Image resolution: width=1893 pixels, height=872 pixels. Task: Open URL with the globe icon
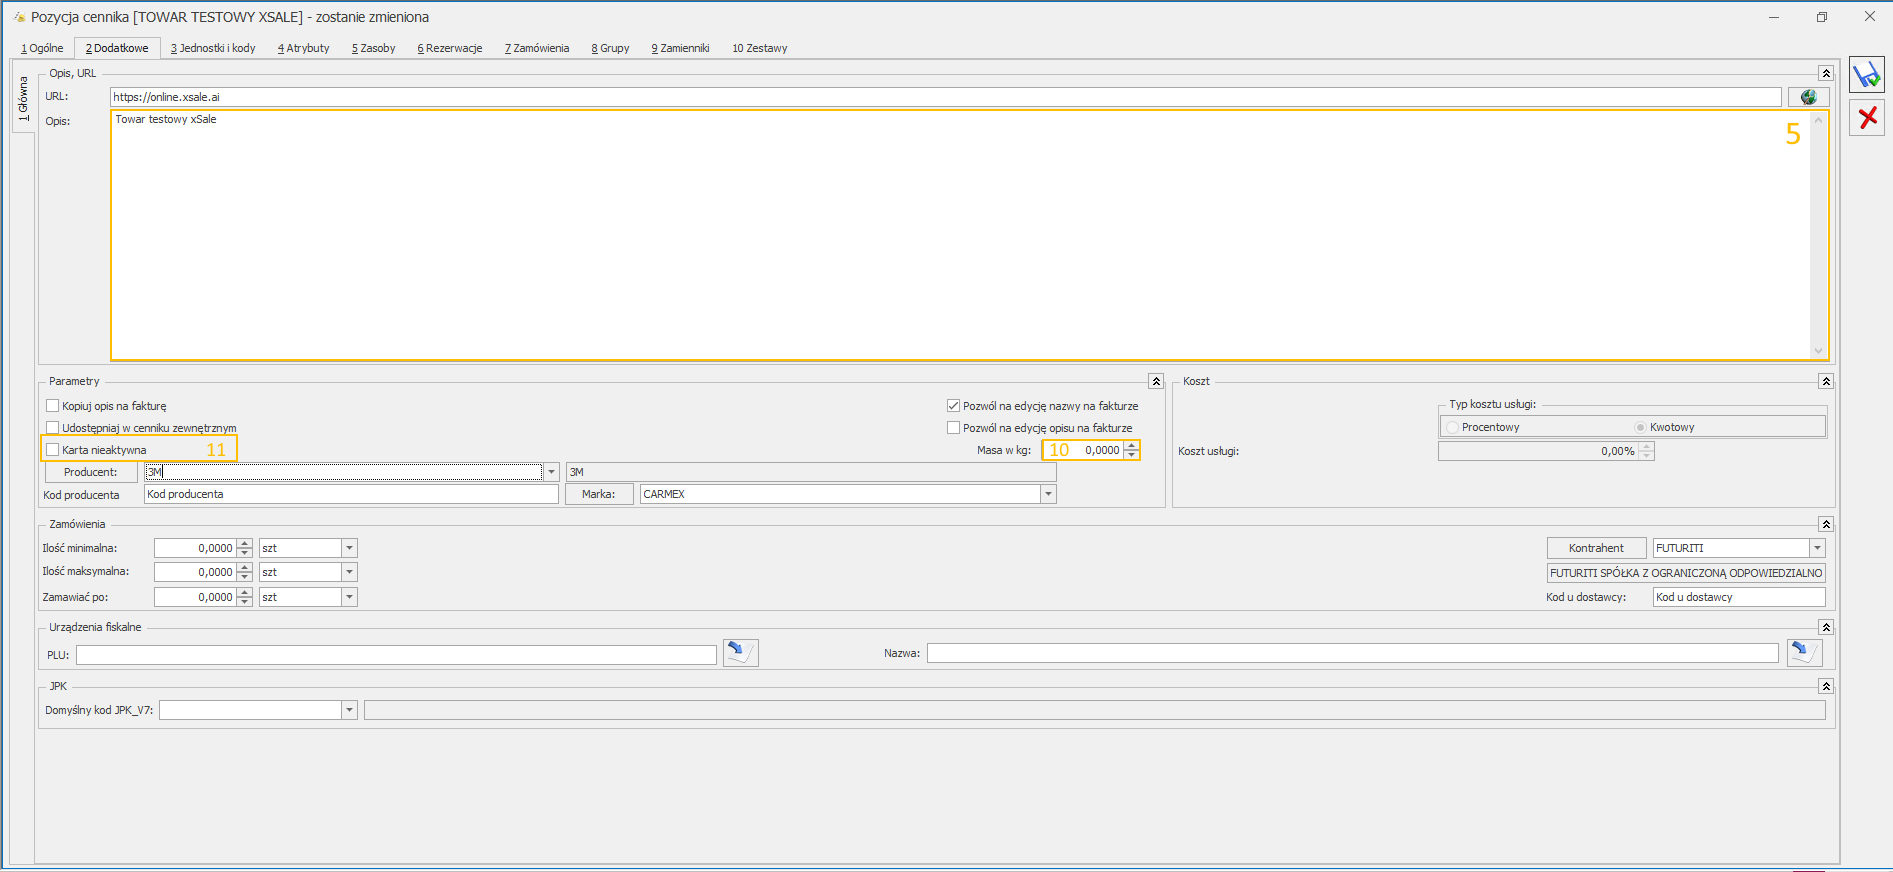[x=1808, y=97]
